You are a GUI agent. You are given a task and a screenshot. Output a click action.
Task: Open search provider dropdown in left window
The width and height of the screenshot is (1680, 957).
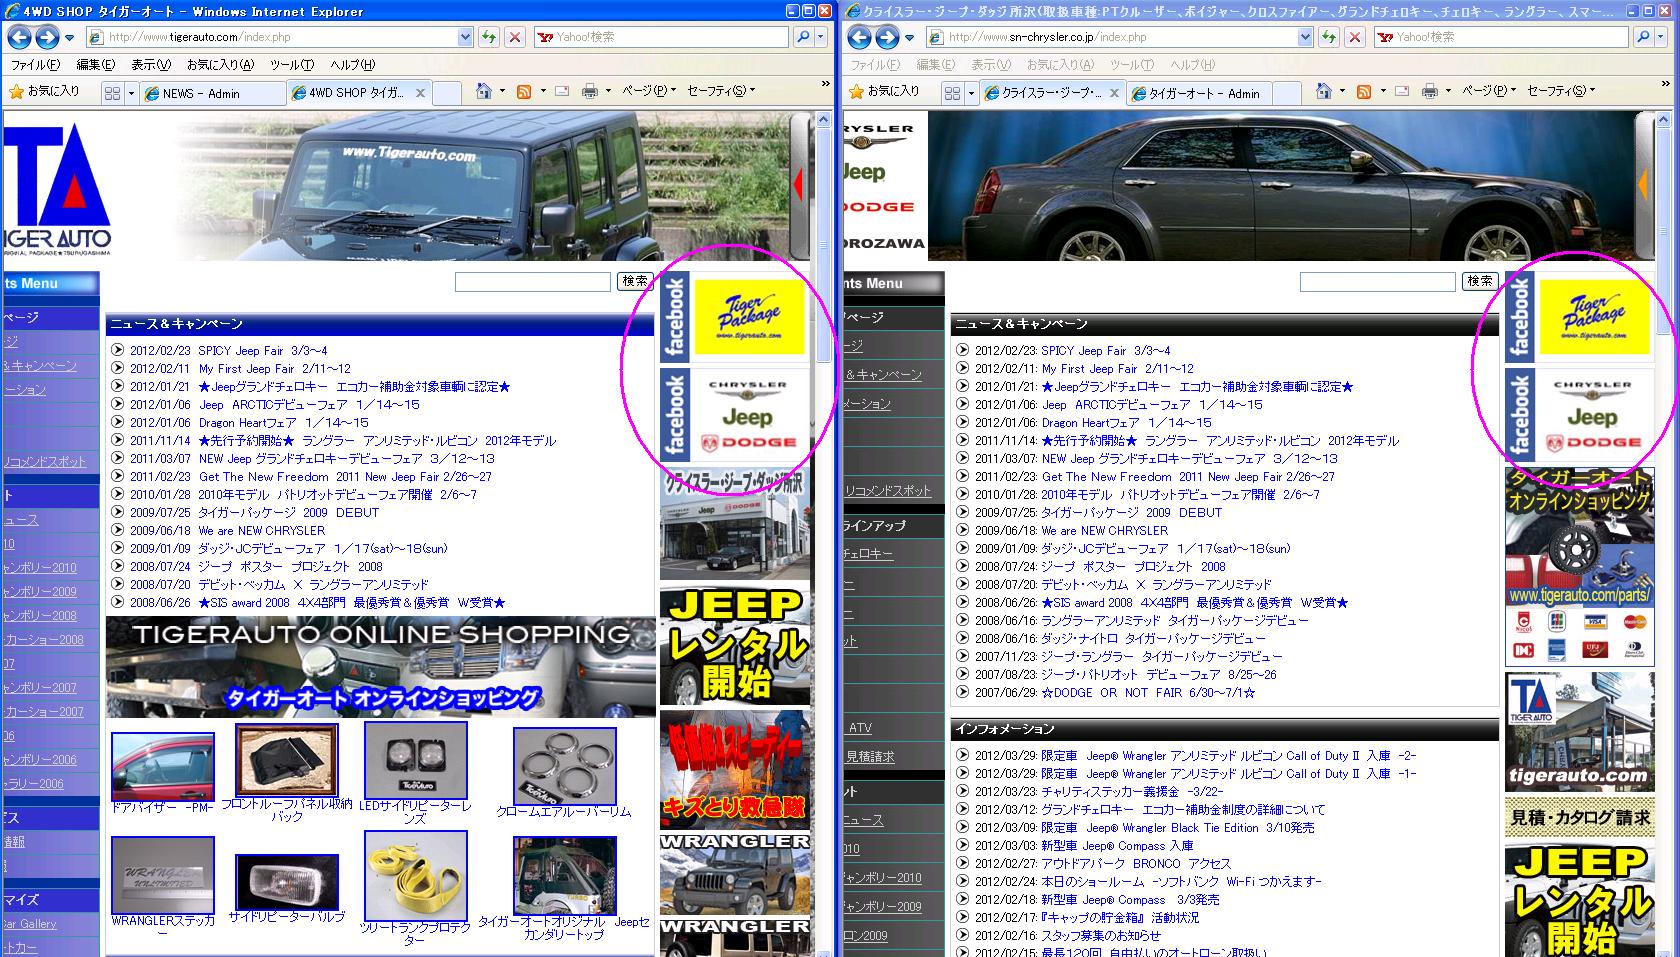[821, 37]
